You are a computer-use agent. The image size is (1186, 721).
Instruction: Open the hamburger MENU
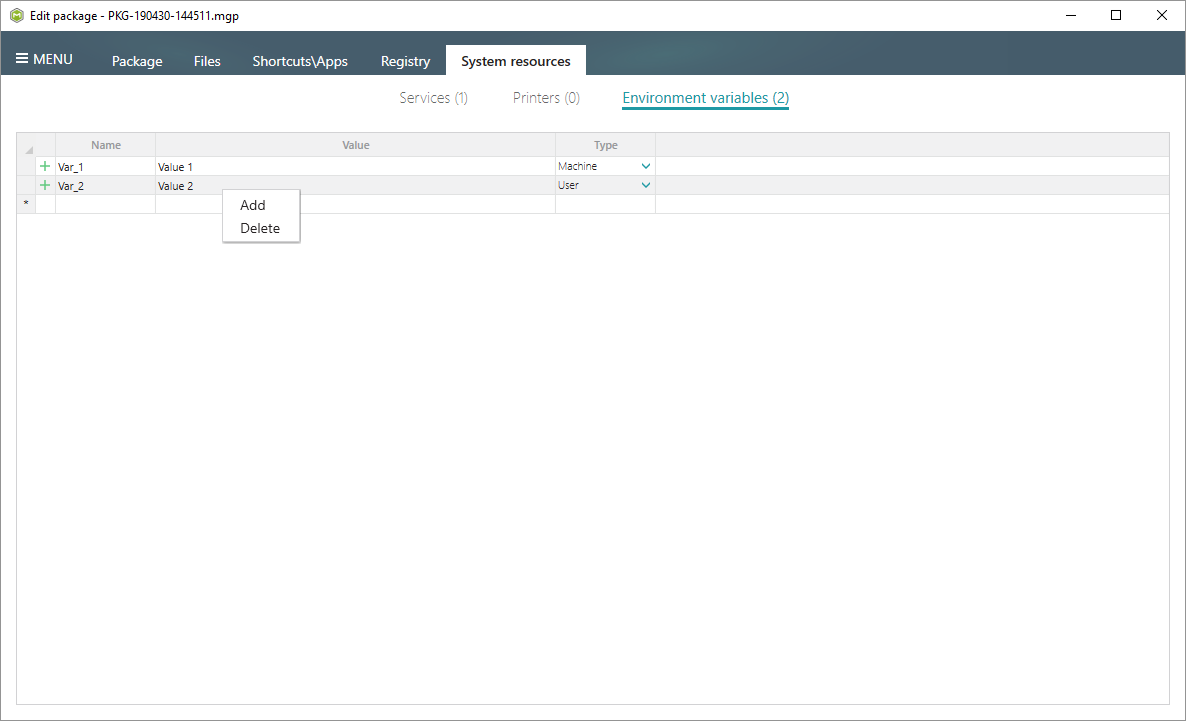44,59
